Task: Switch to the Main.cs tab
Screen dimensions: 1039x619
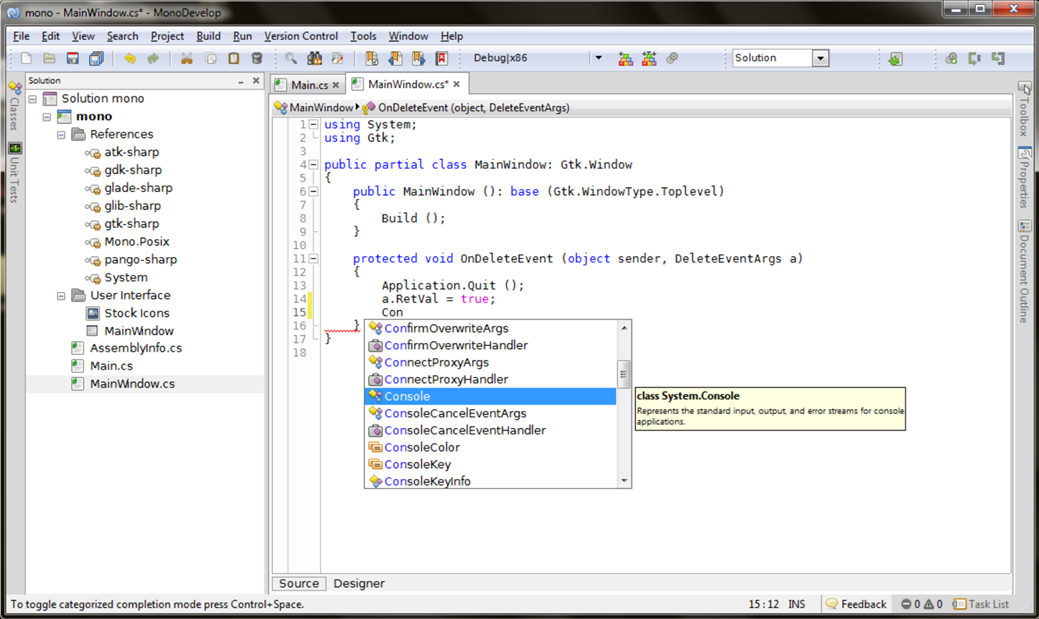Action: coord(309,85)
